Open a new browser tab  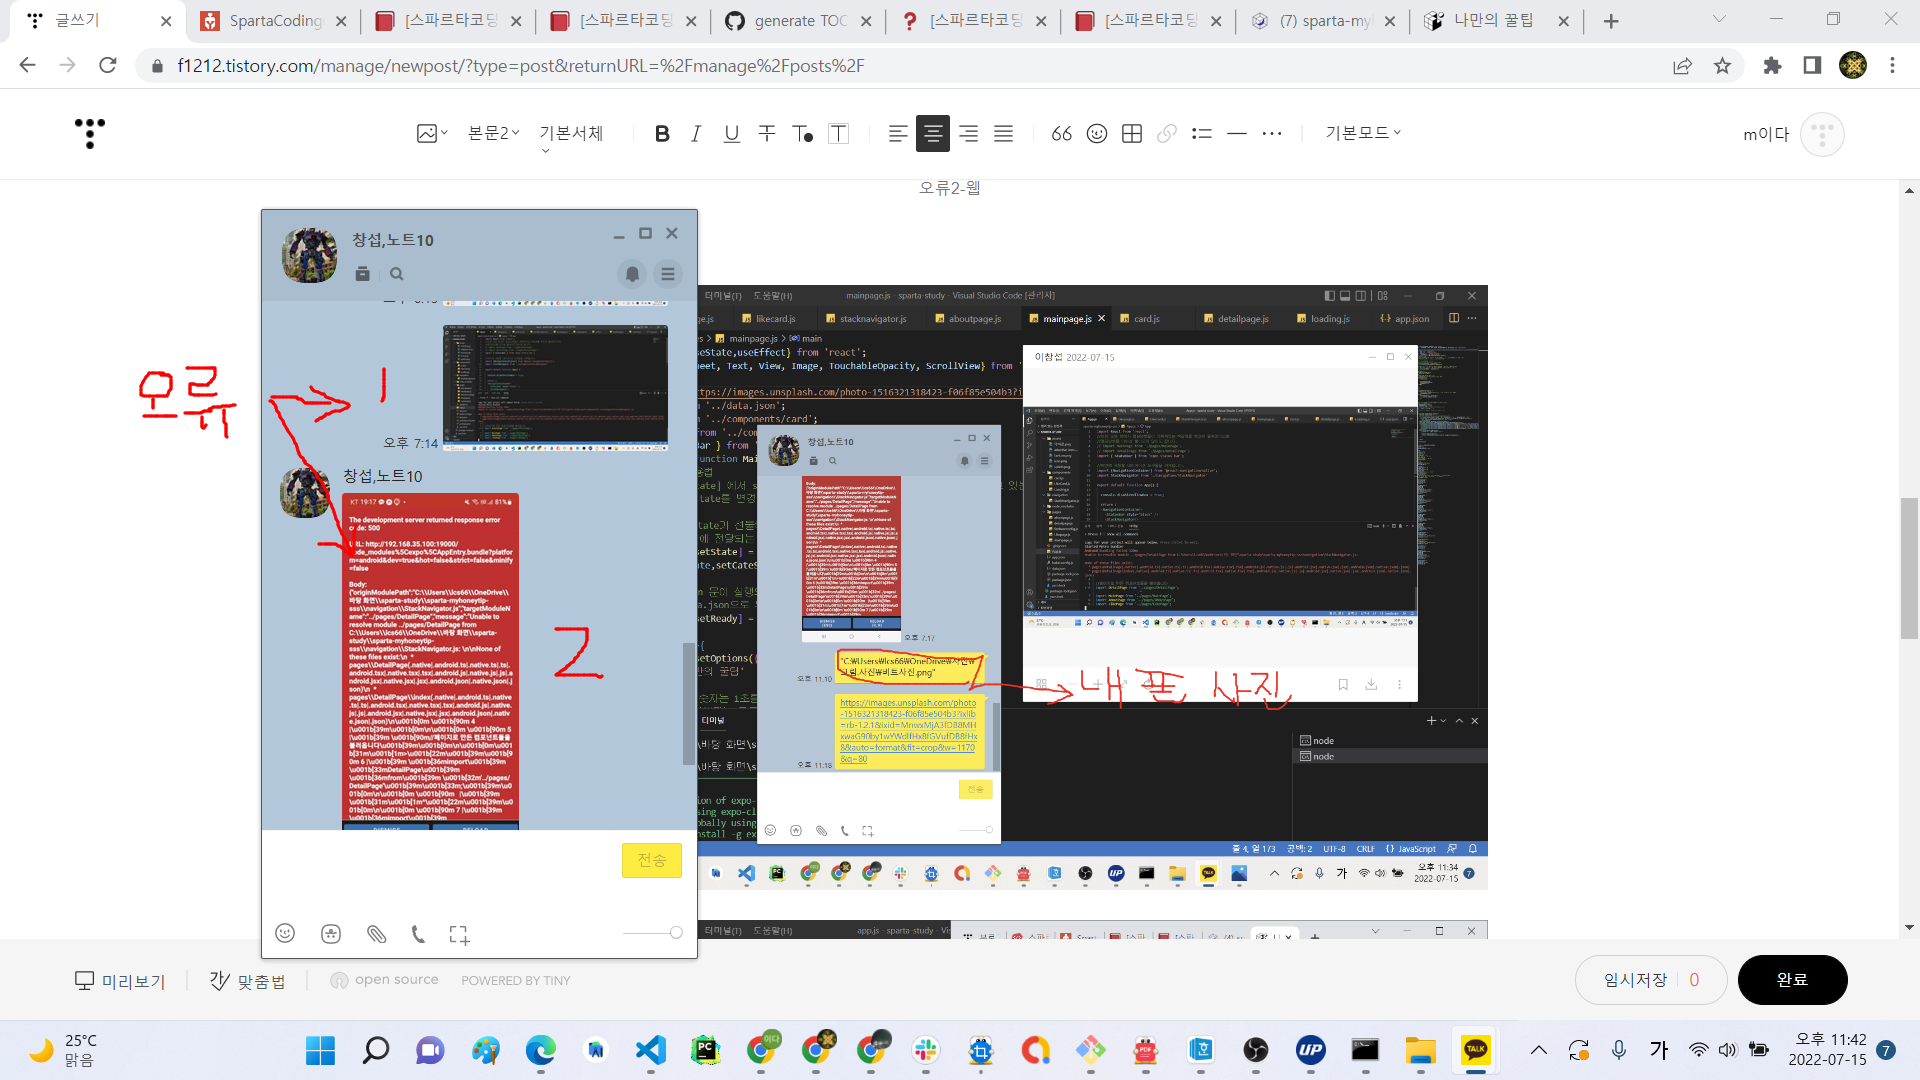pos(1611,21)
